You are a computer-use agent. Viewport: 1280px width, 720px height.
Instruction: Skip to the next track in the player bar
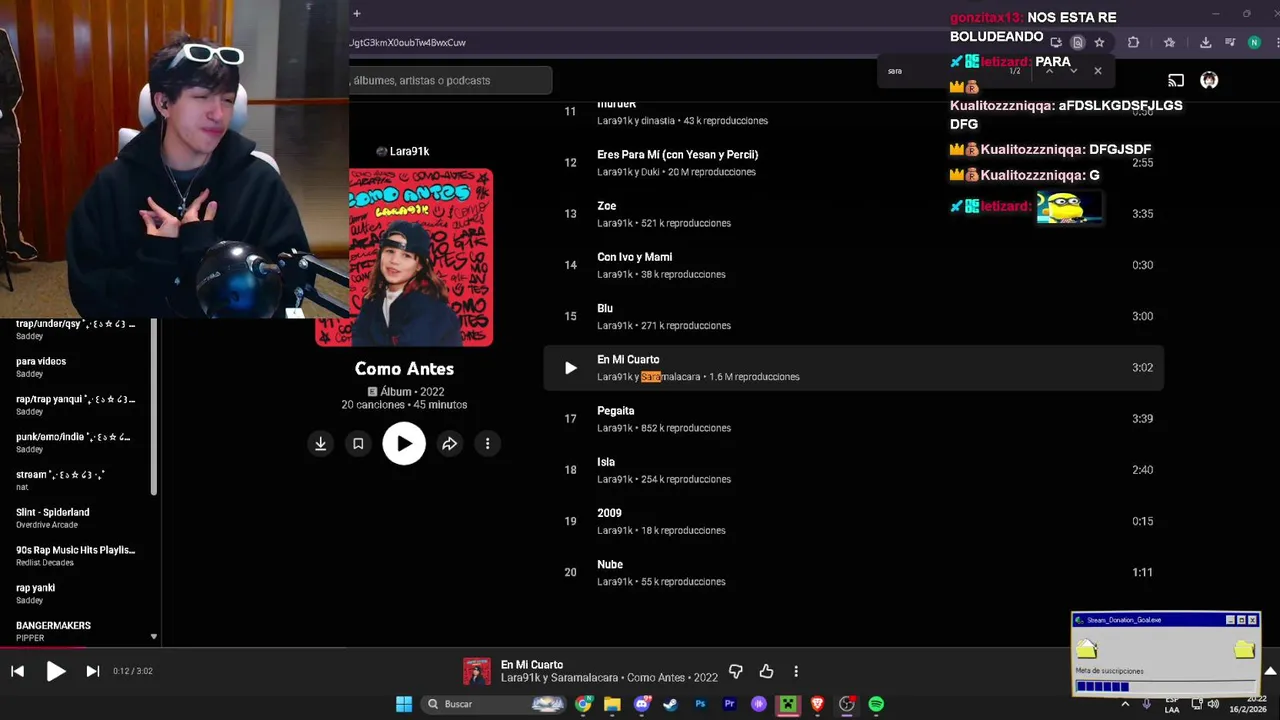click(x=92, y=671)
